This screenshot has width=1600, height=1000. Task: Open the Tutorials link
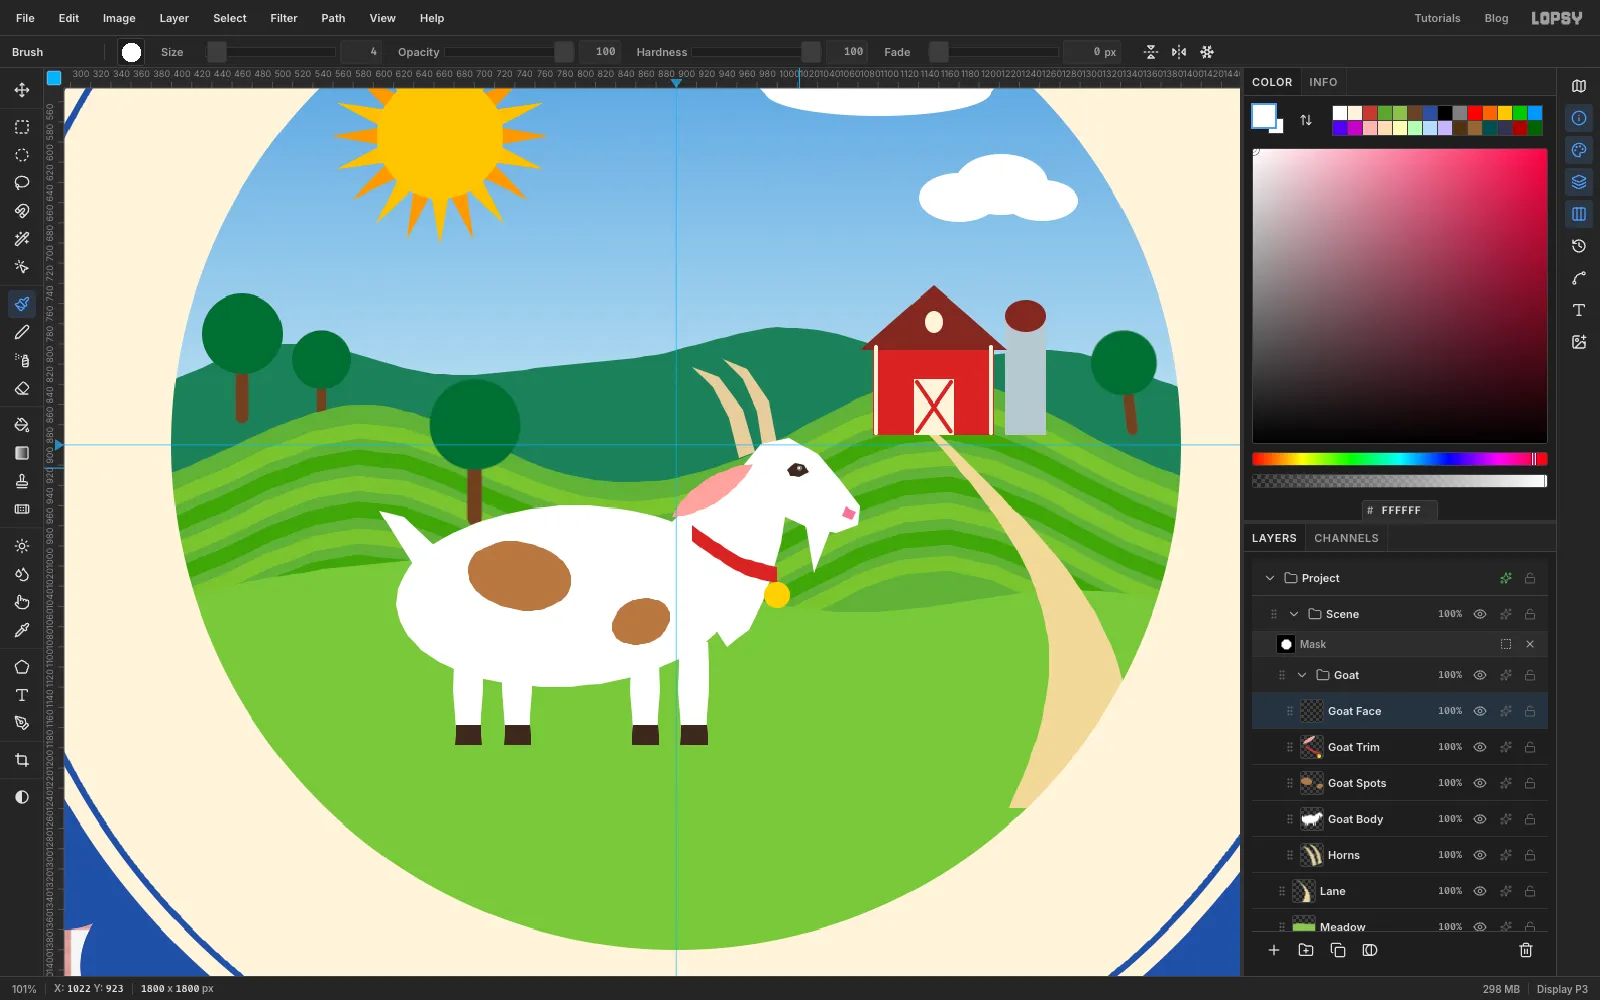(x=1437, y=18)
